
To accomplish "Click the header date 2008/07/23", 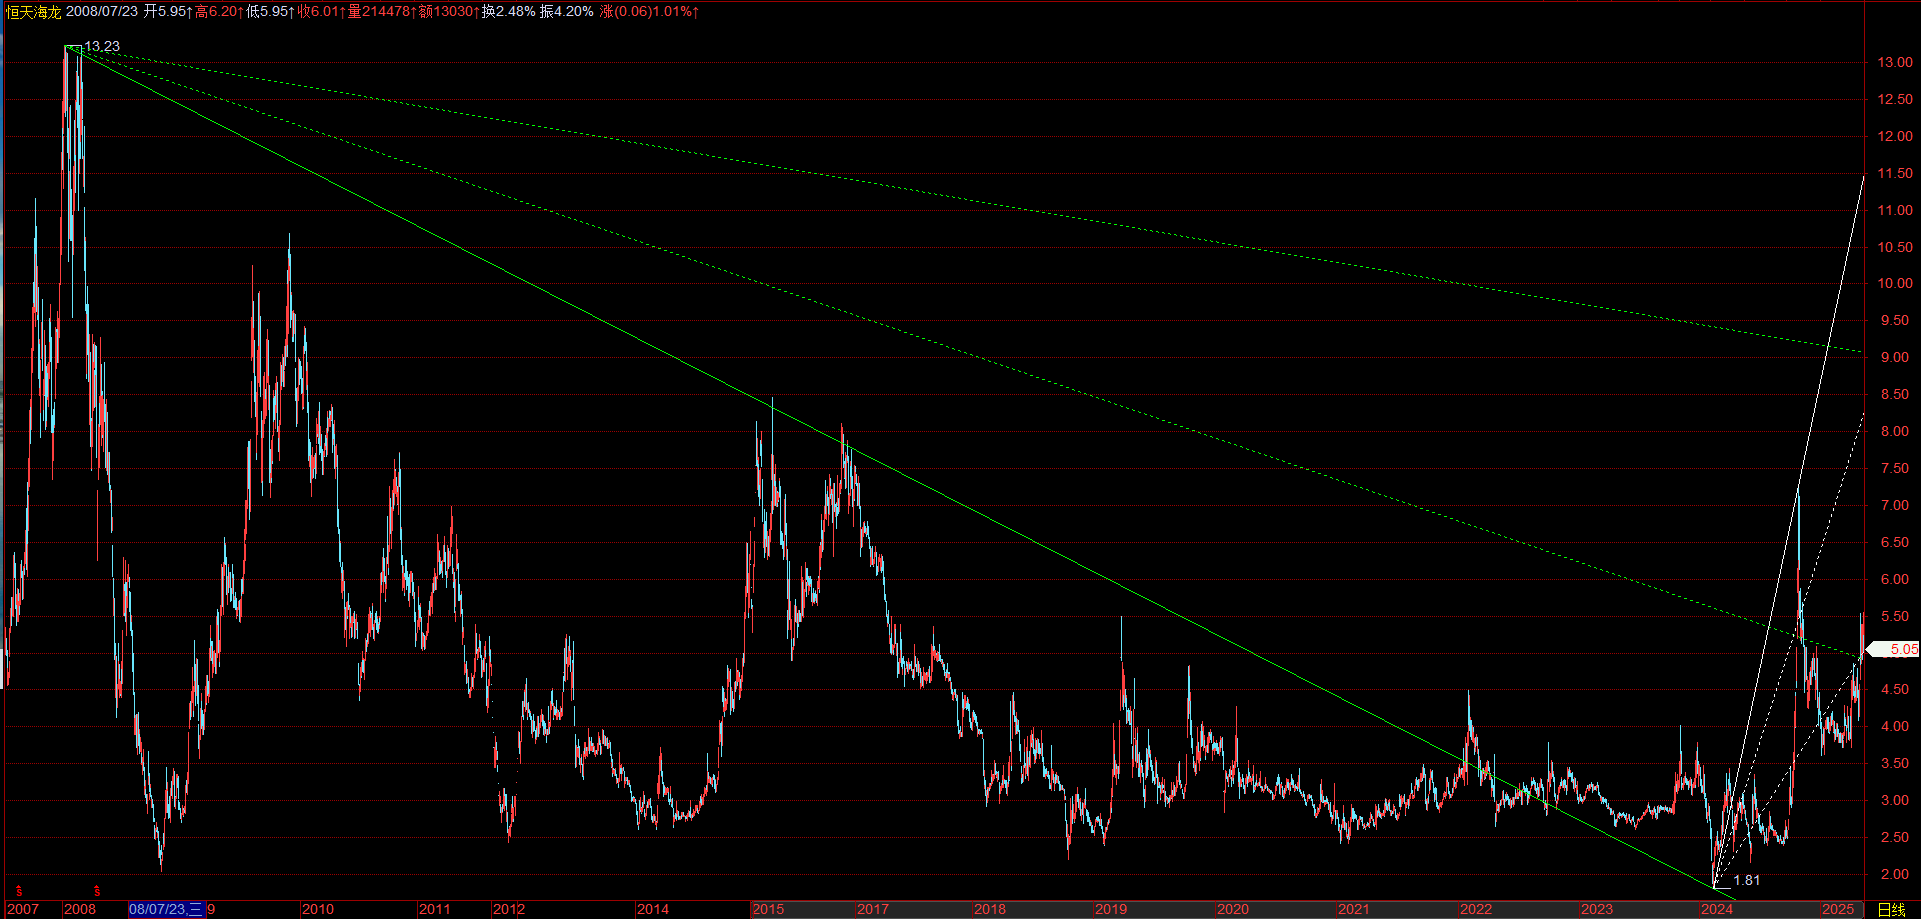I will click(x=102, y=11).
